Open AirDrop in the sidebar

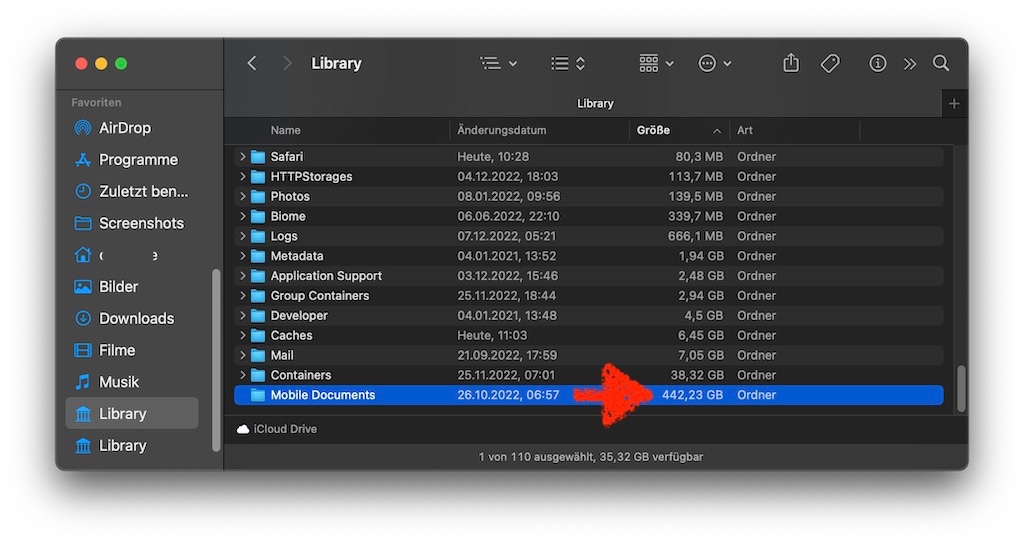coord(124,128)
